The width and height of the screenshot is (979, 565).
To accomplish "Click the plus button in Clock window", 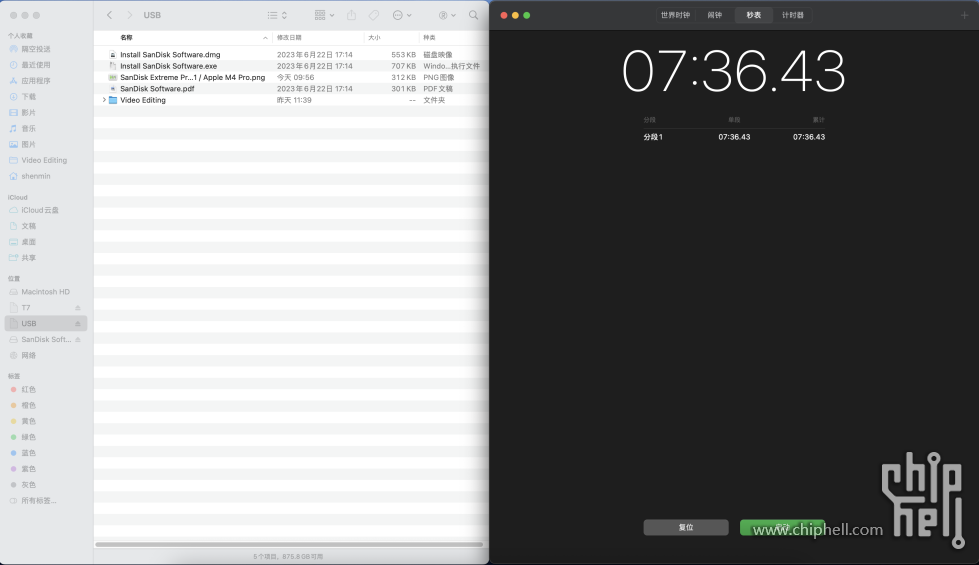I will [964, 15].
